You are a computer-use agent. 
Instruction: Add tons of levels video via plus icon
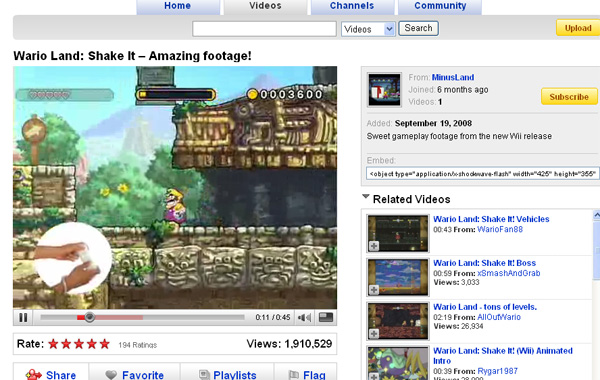[x=374, y=334]
